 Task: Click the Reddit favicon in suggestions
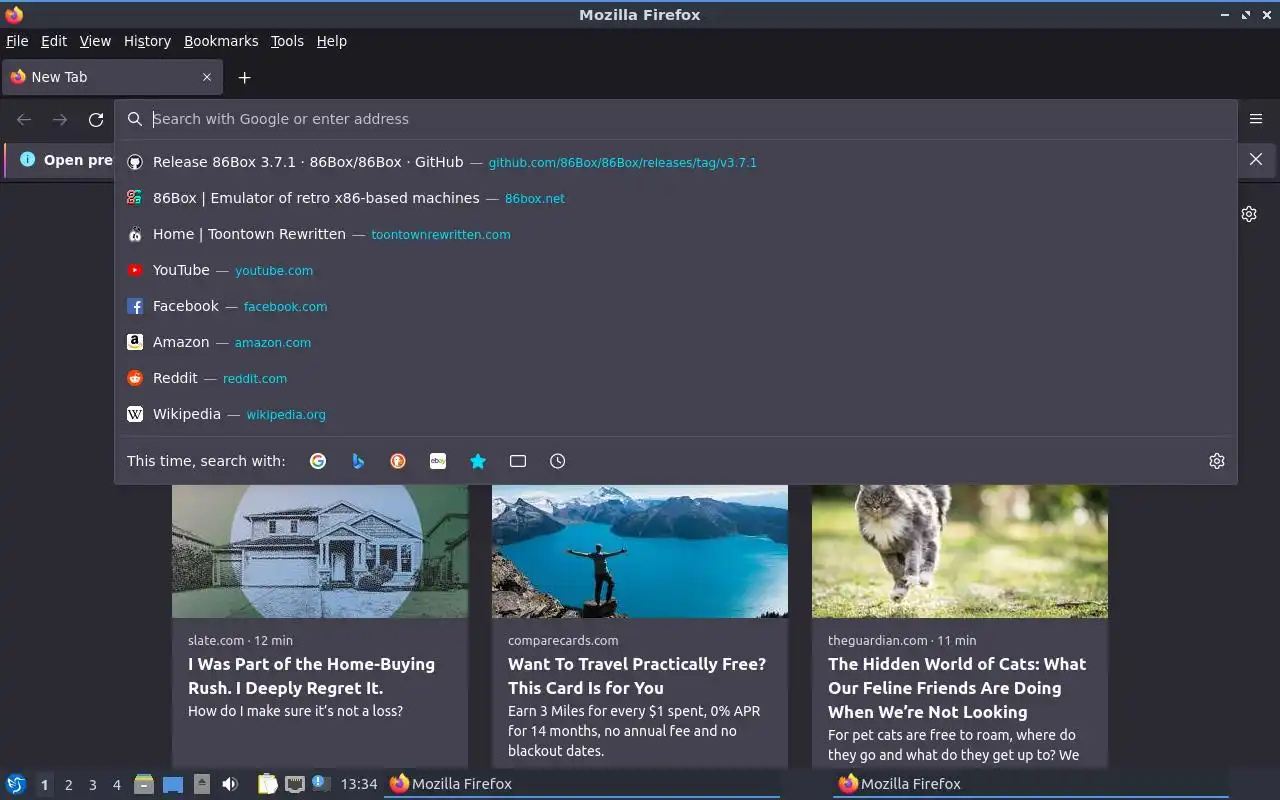pos(135,378)
